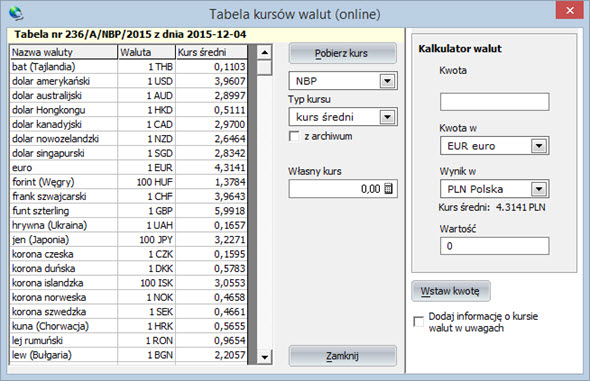Open the NBP source dropdown
The image size is (590, 381).
(x=387, y=81)
